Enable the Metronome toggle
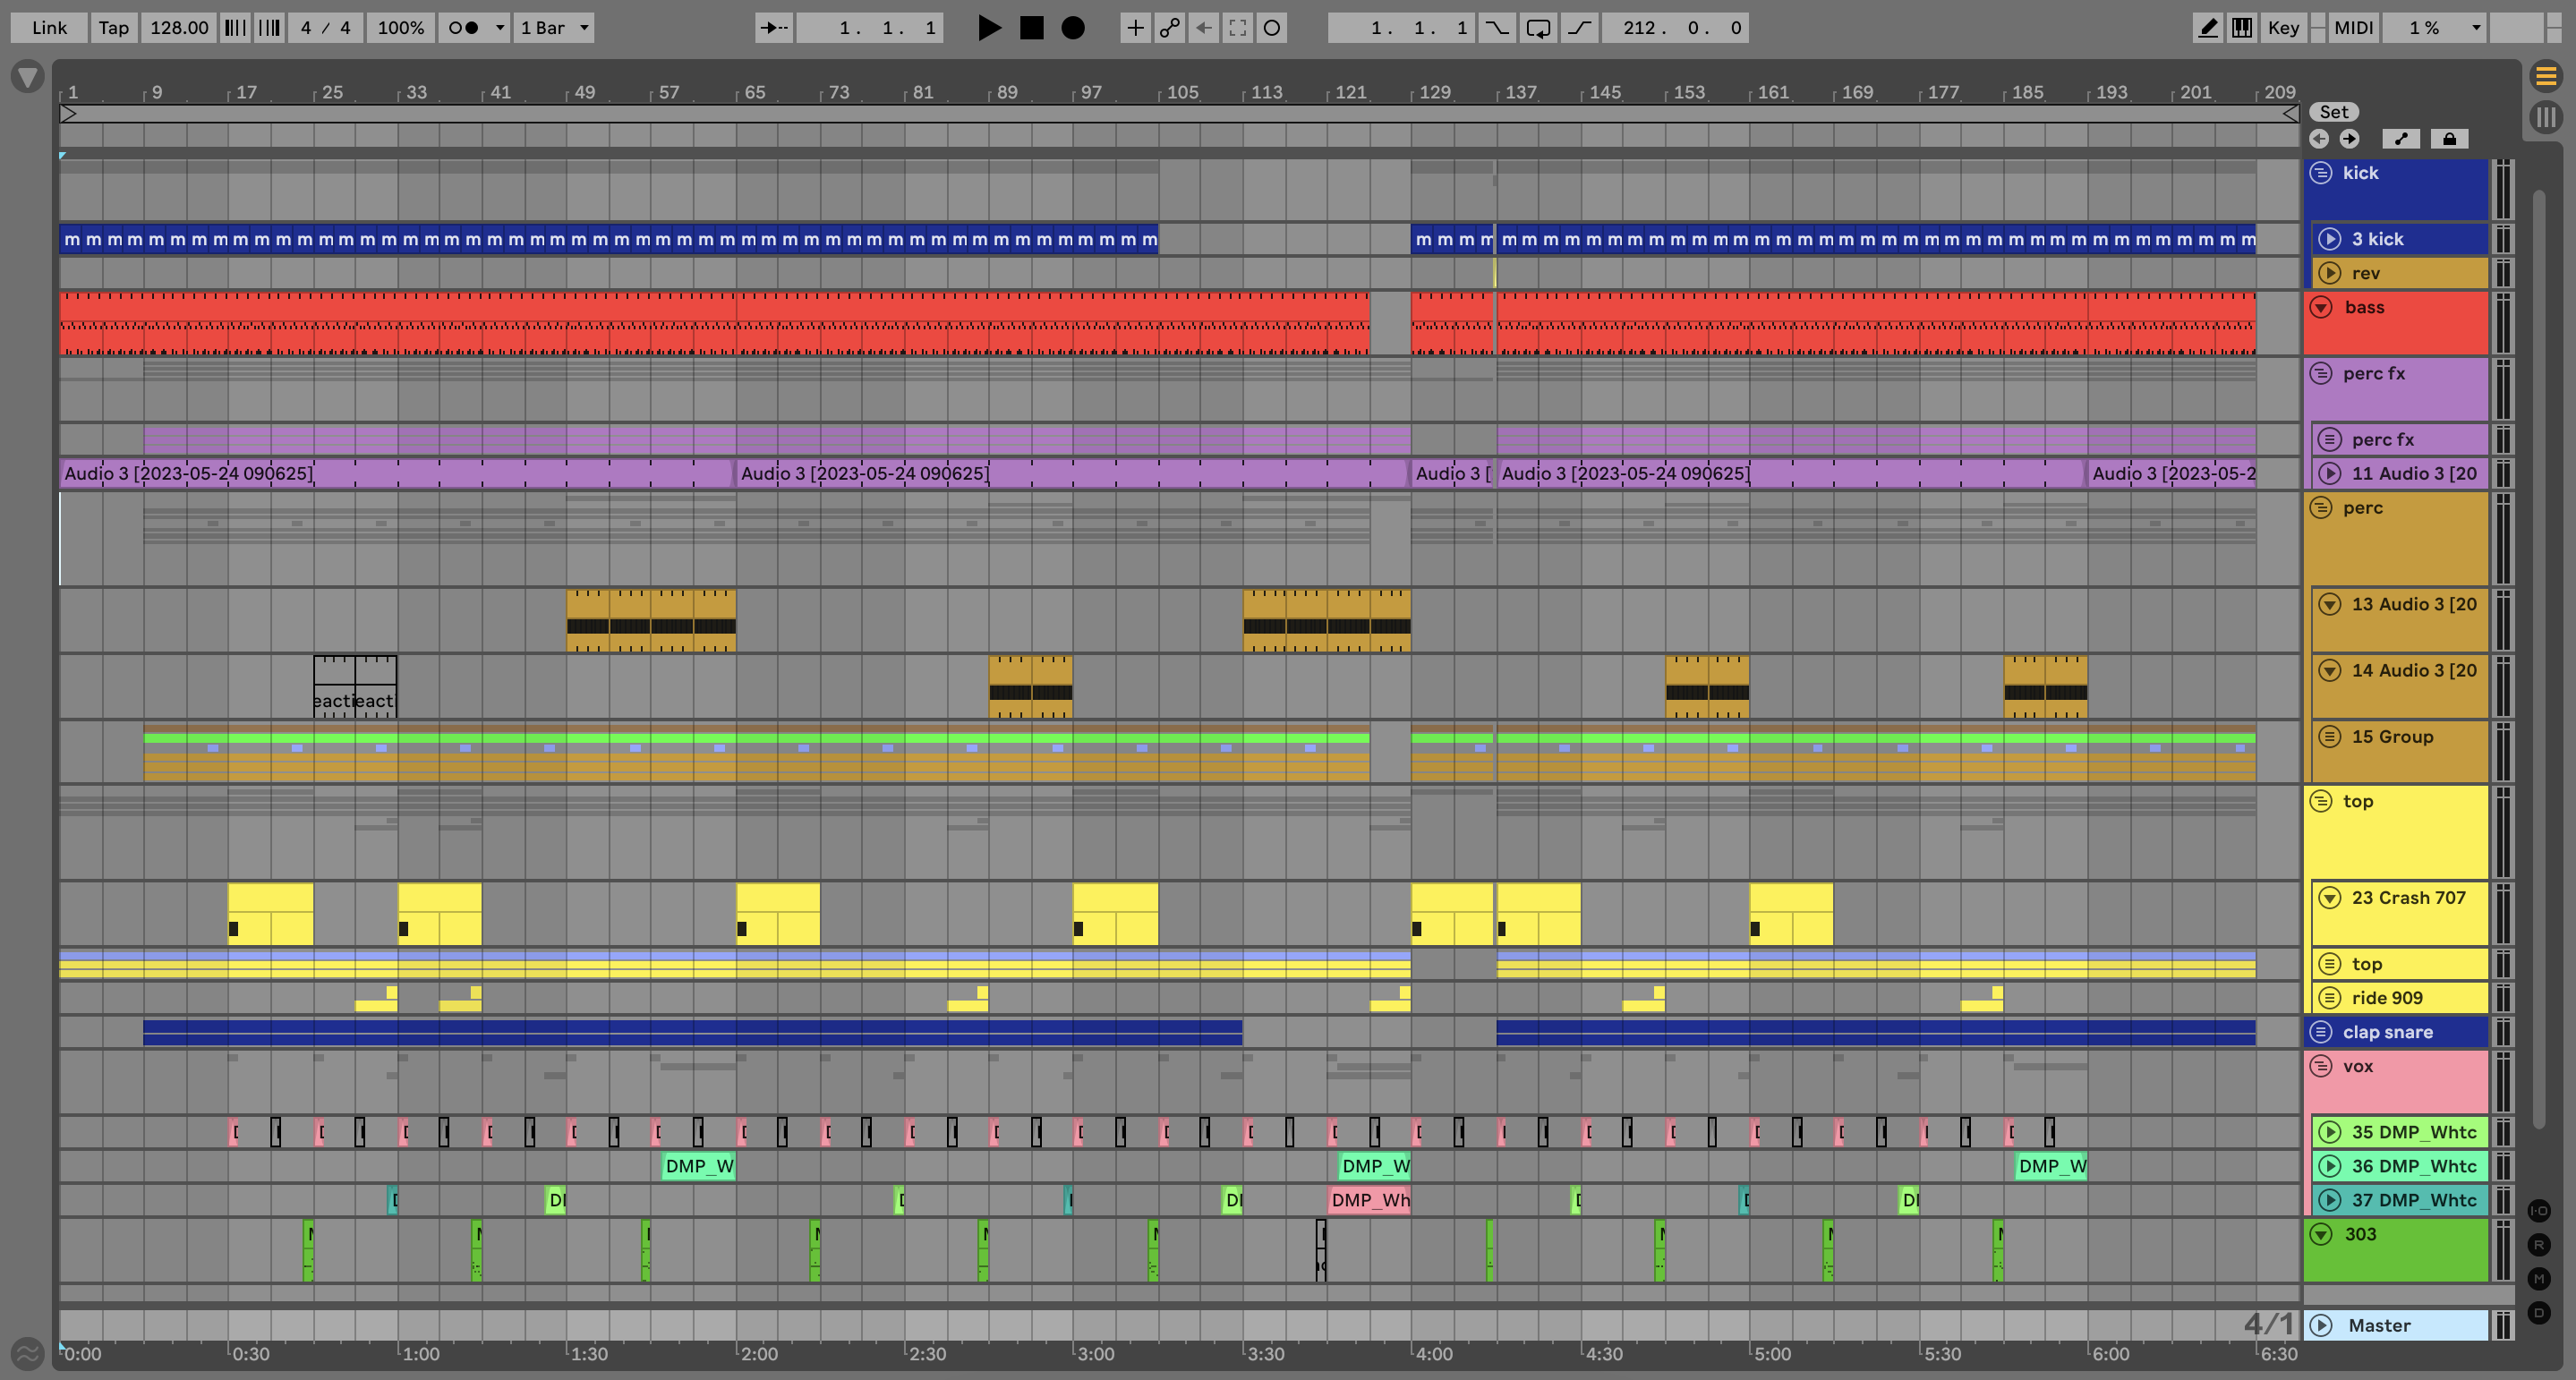This screenshot has width=2576, height=1380. [463, 28]
